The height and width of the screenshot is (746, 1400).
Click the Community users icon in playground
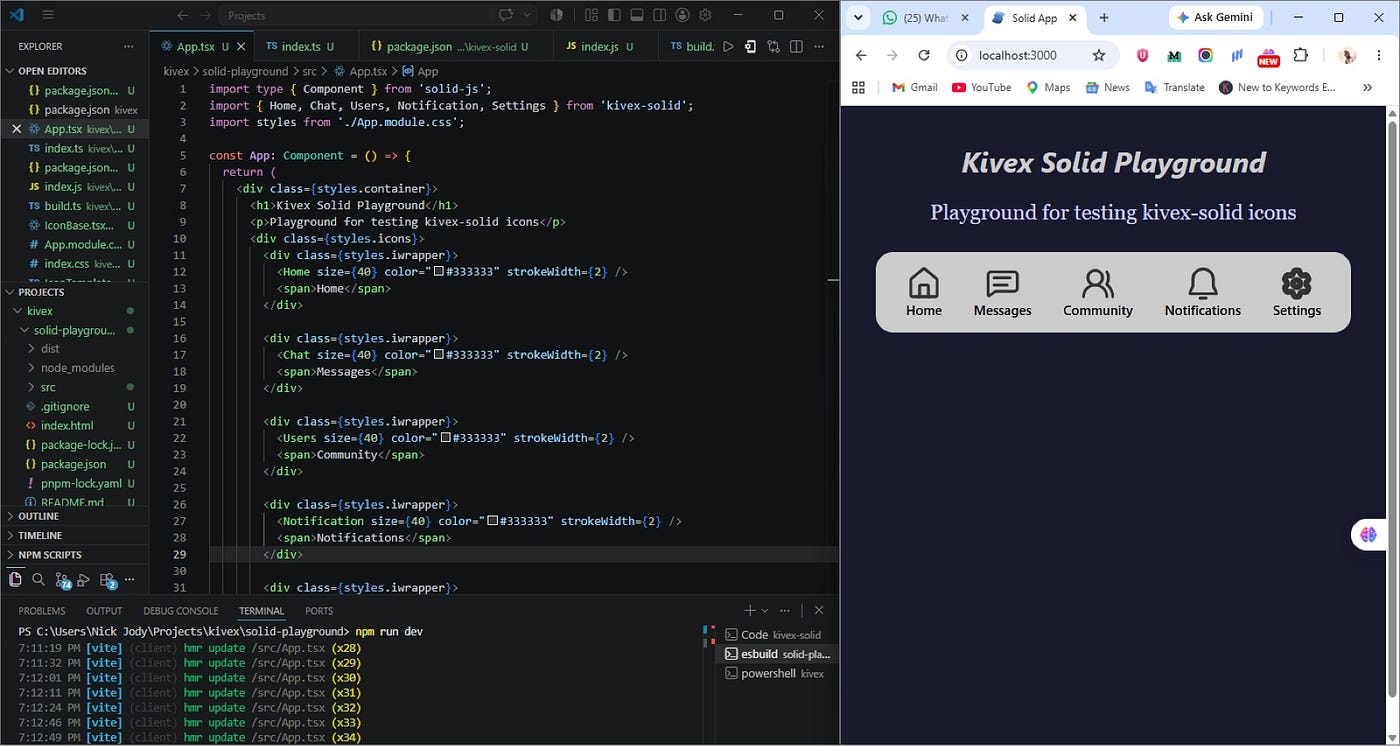[1098, 284]
